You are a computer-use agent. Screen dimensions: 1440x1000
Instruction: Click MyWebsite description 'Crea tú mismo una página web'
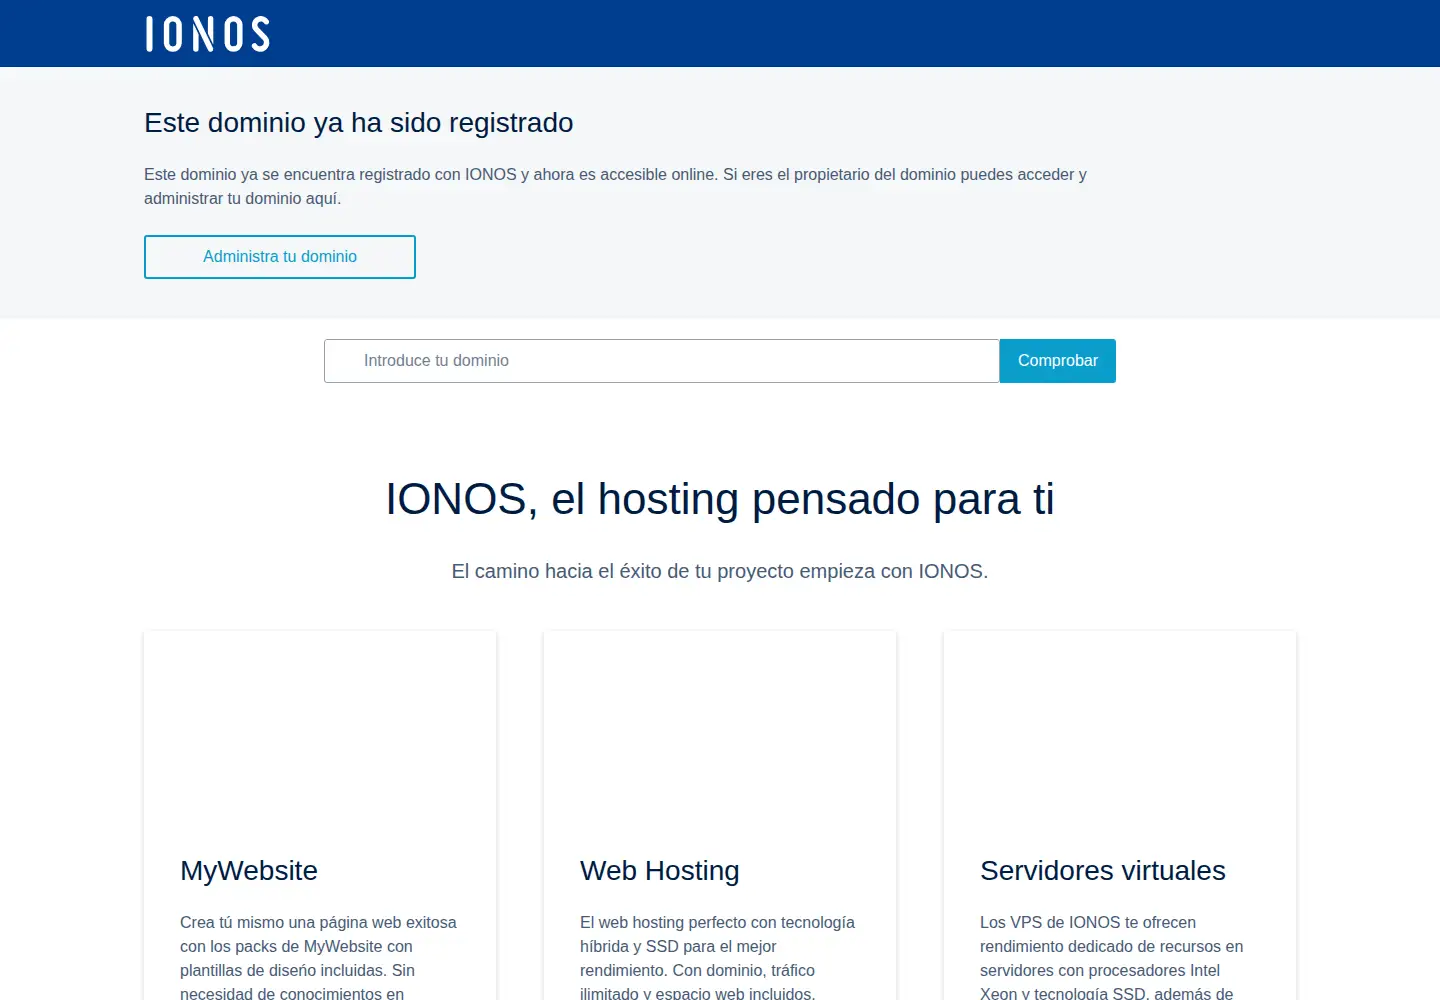point(318,957)
